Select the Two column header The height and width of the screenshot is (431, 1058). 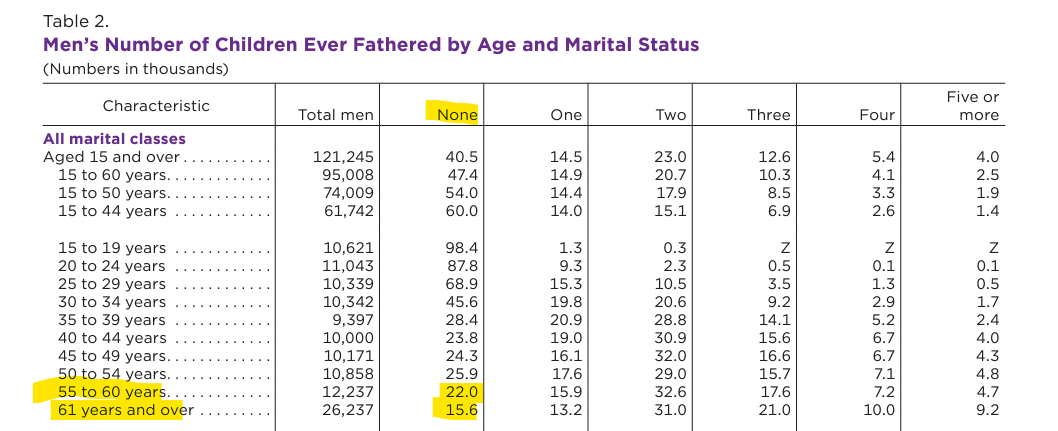(x=671, y=115)
